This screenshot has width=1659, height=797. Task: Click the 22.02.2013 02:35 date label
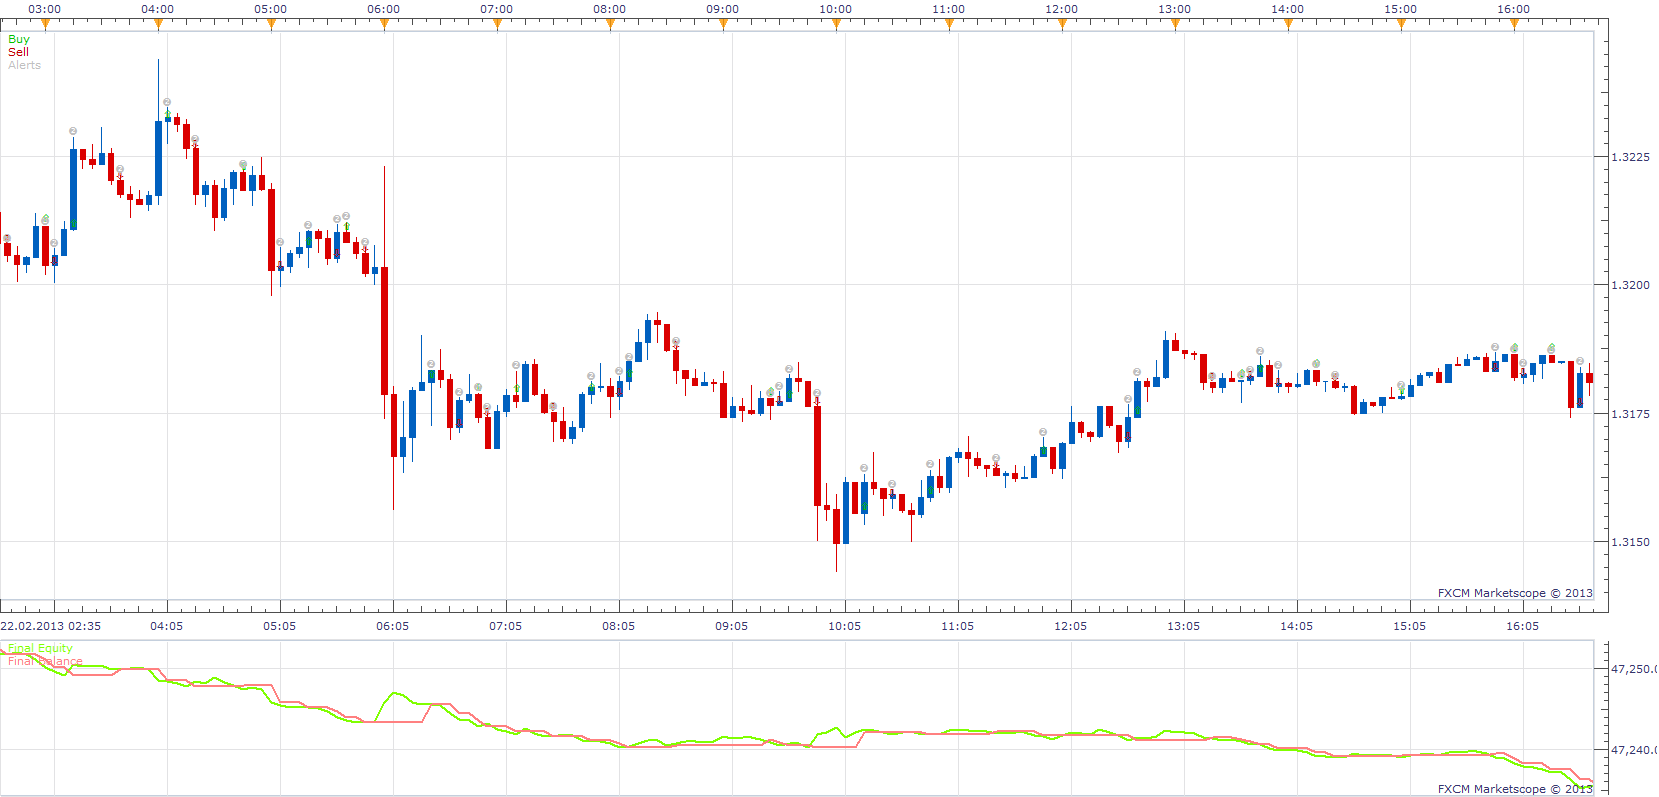tap(51, 626)
